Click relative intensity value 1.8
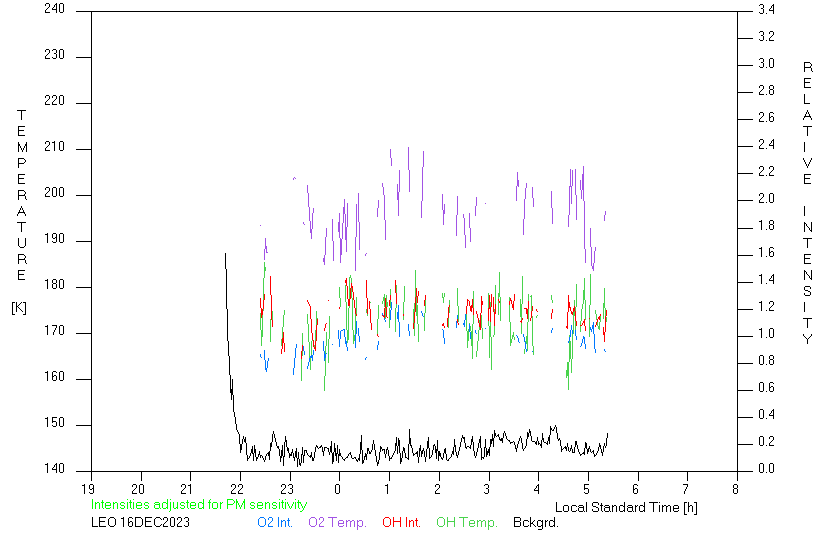Viewport: 828px width, 535px height. pyautogui.click(x=766, y=226)
